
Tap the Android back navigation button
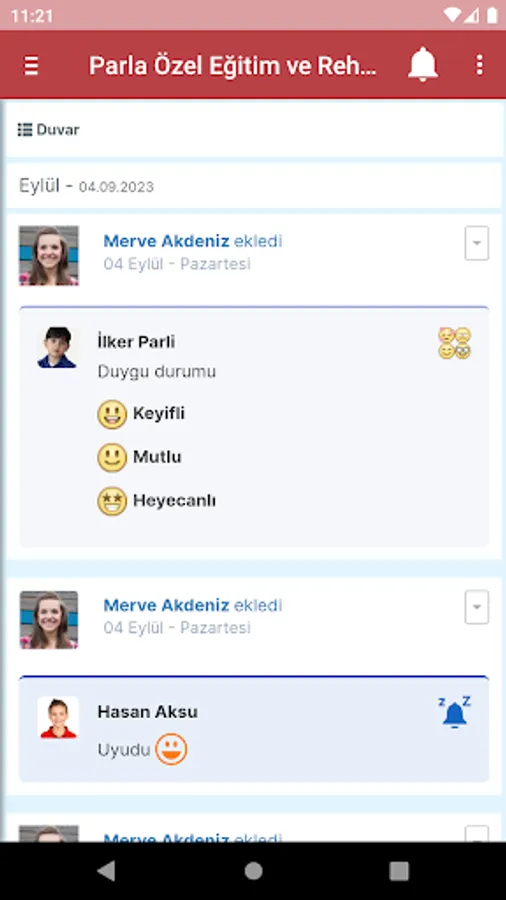click(106, 871)
